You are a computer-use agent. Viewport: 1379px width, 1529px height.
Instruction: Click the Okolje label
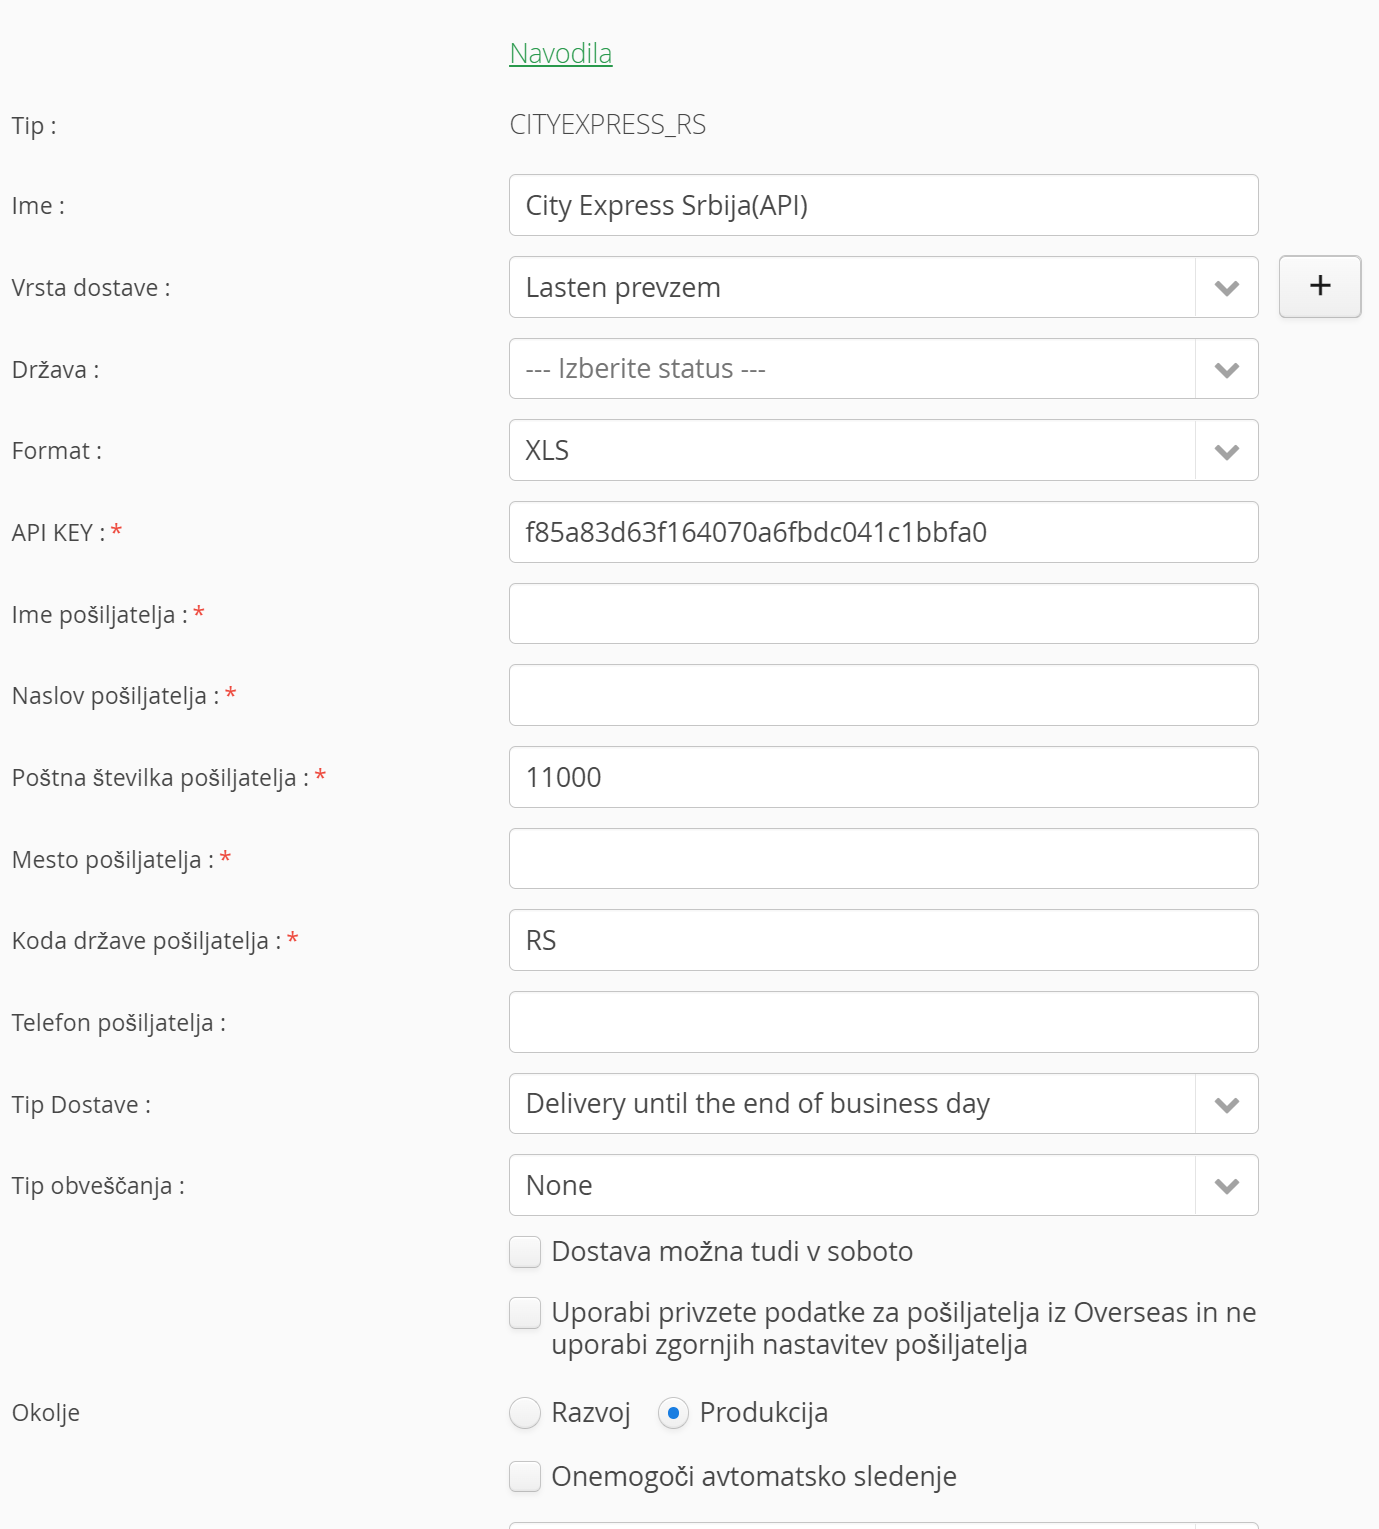(x=46, y=1413)
